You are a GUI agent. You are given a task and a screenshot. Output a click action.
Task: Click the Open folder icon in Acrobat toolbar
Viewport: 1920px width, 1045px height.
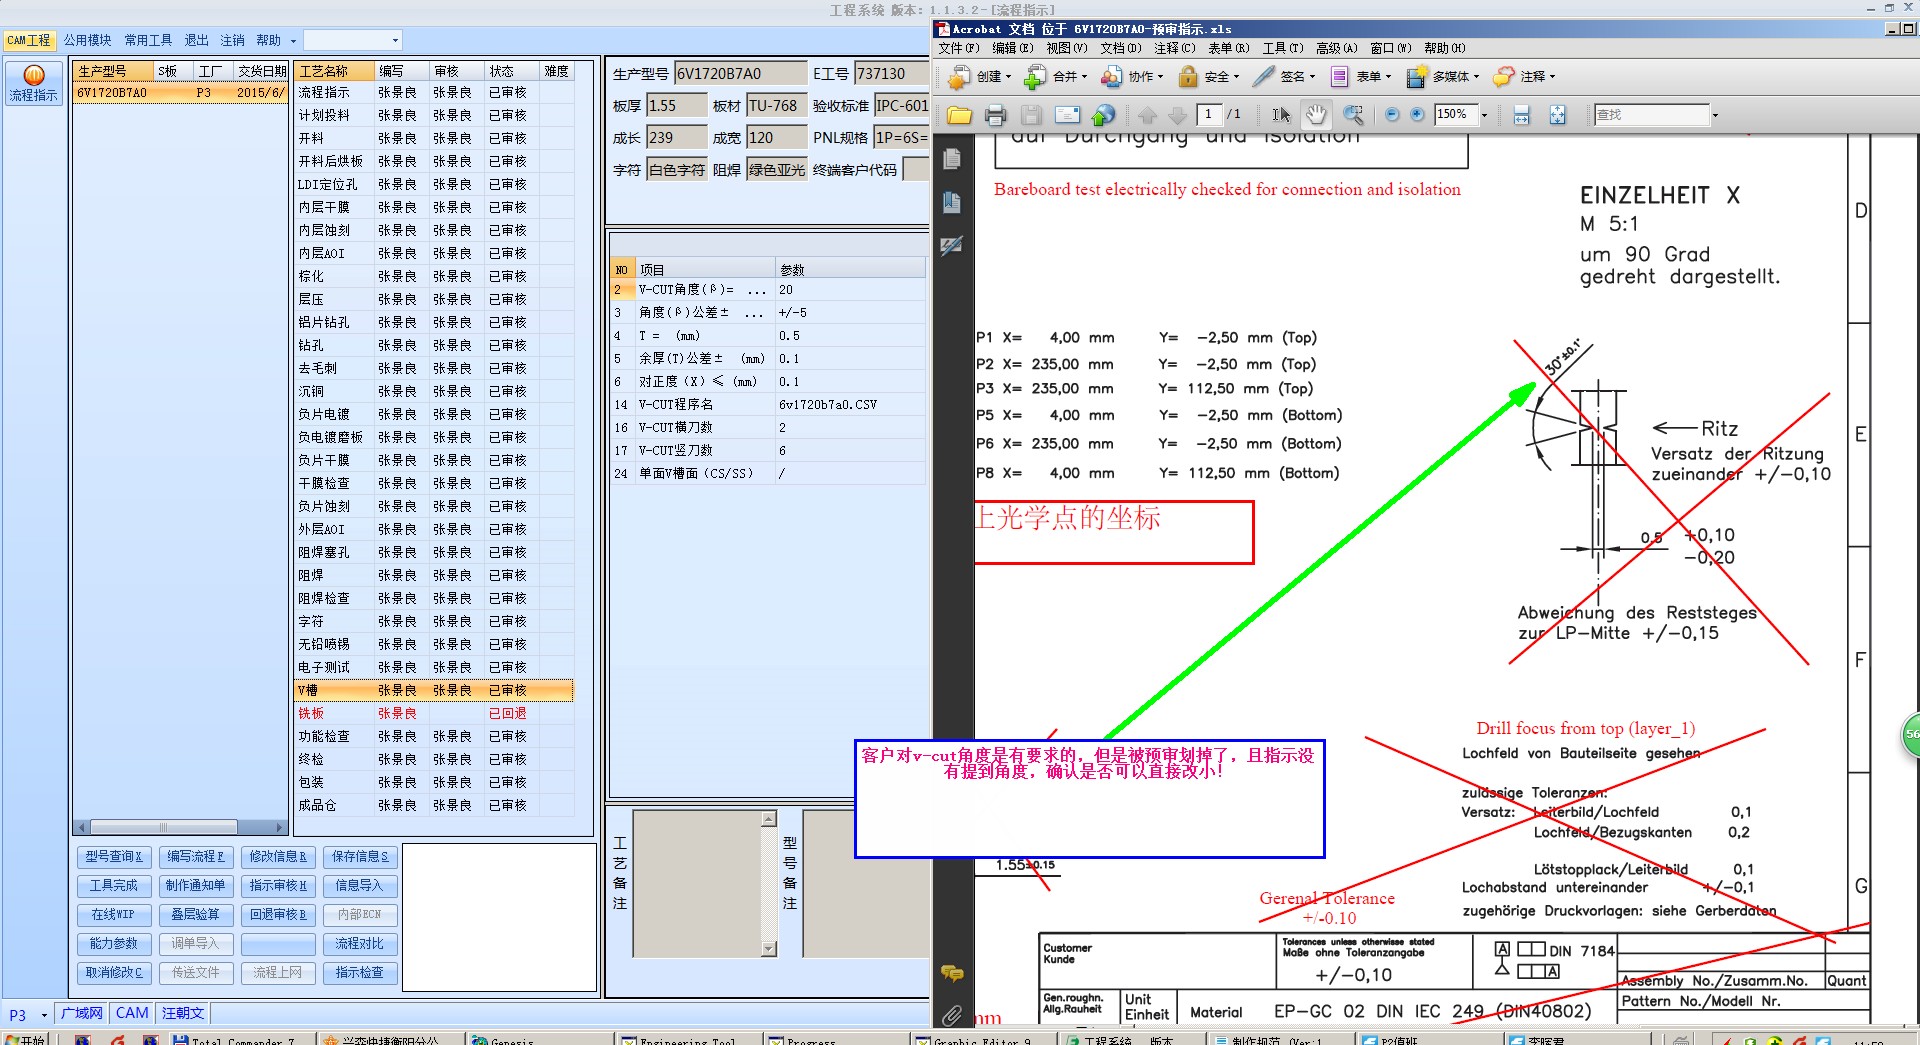click(959, 115)
